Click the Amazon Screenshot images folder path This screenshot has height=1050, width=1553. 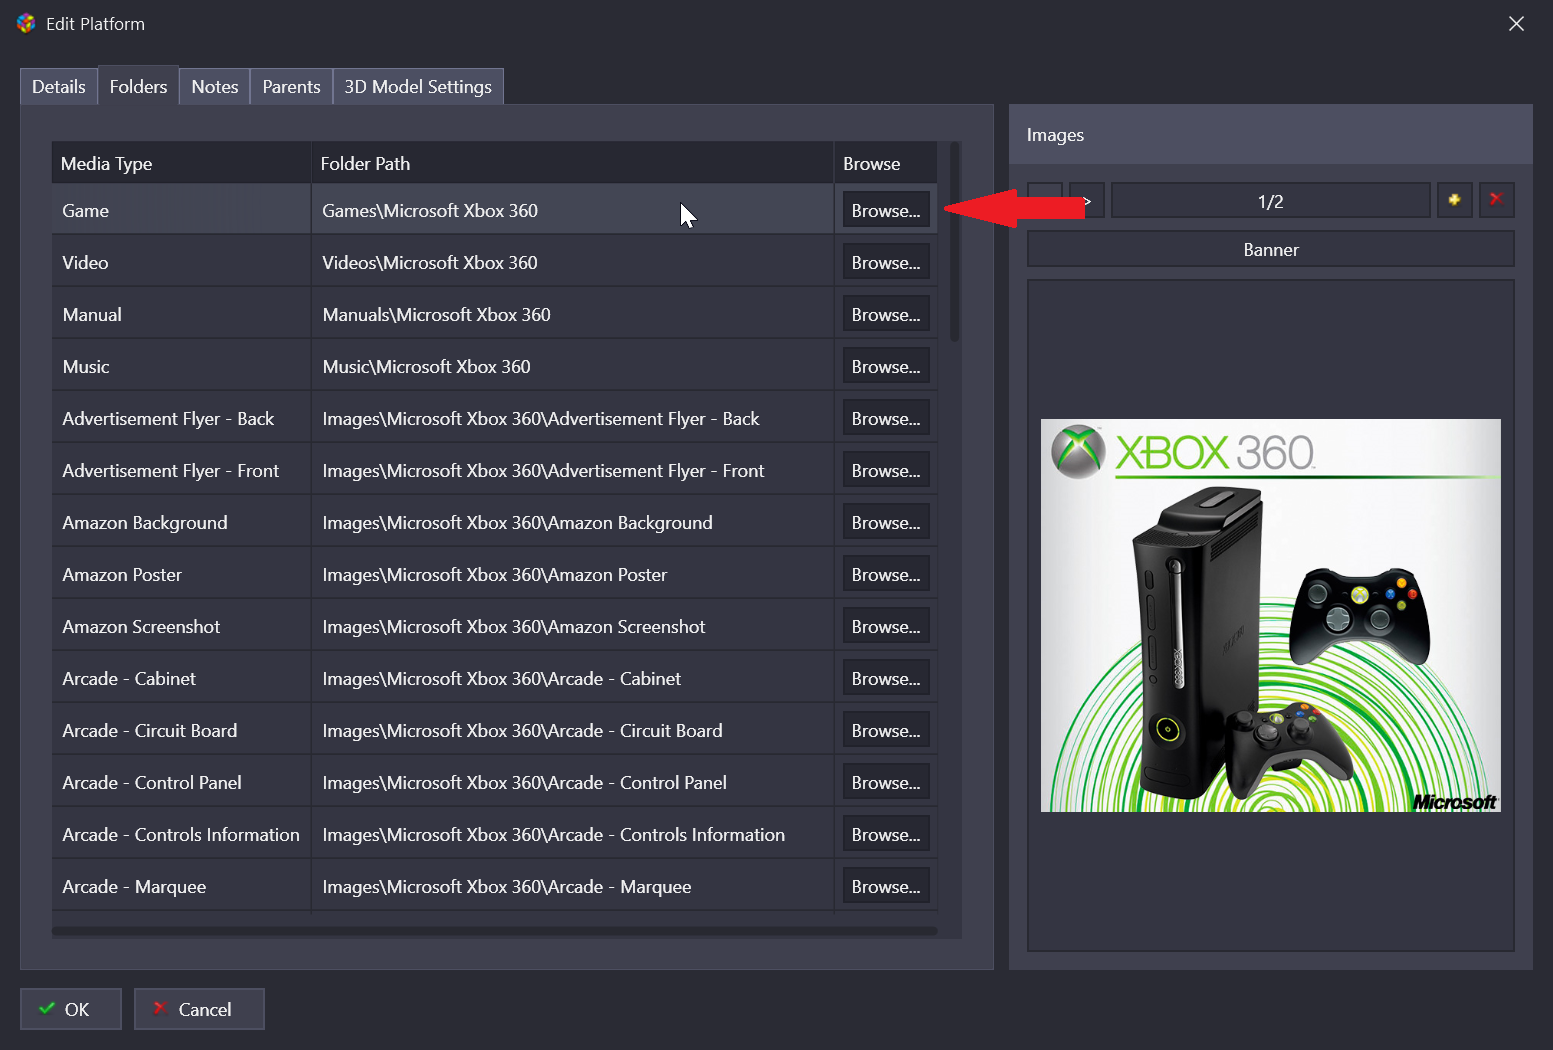[x=572, y=626]
